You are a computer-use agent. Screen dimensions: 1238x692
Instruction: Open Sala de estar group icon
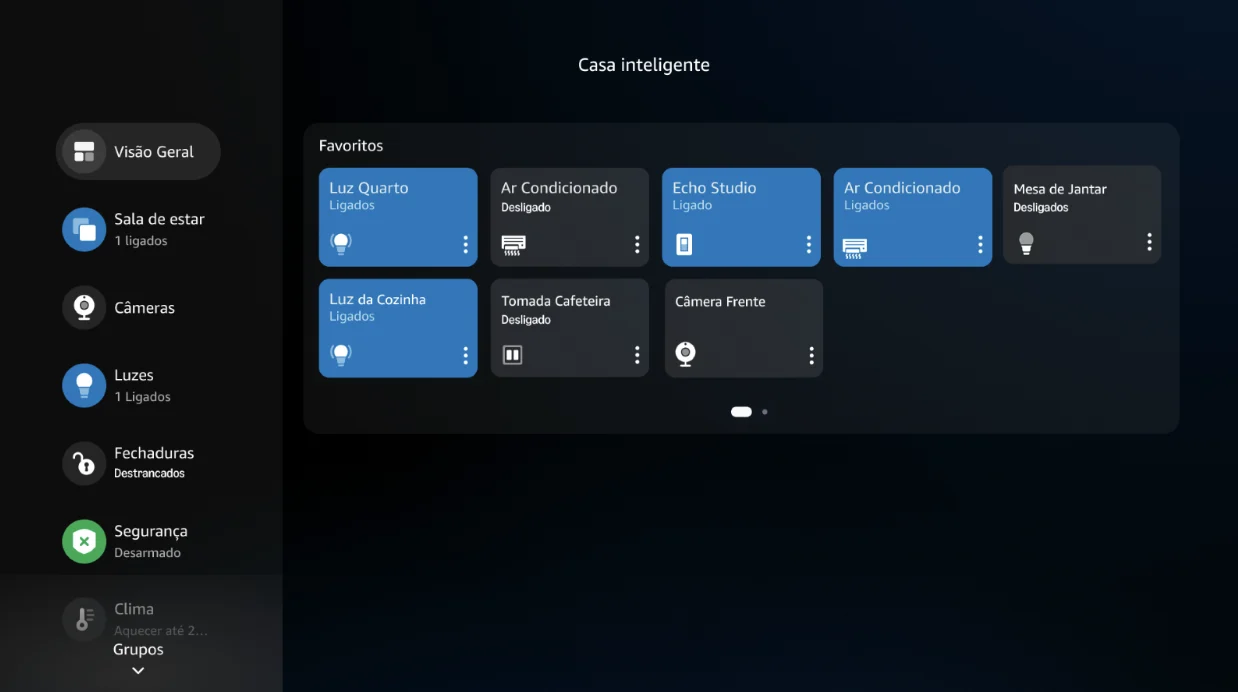click(84, 230)
